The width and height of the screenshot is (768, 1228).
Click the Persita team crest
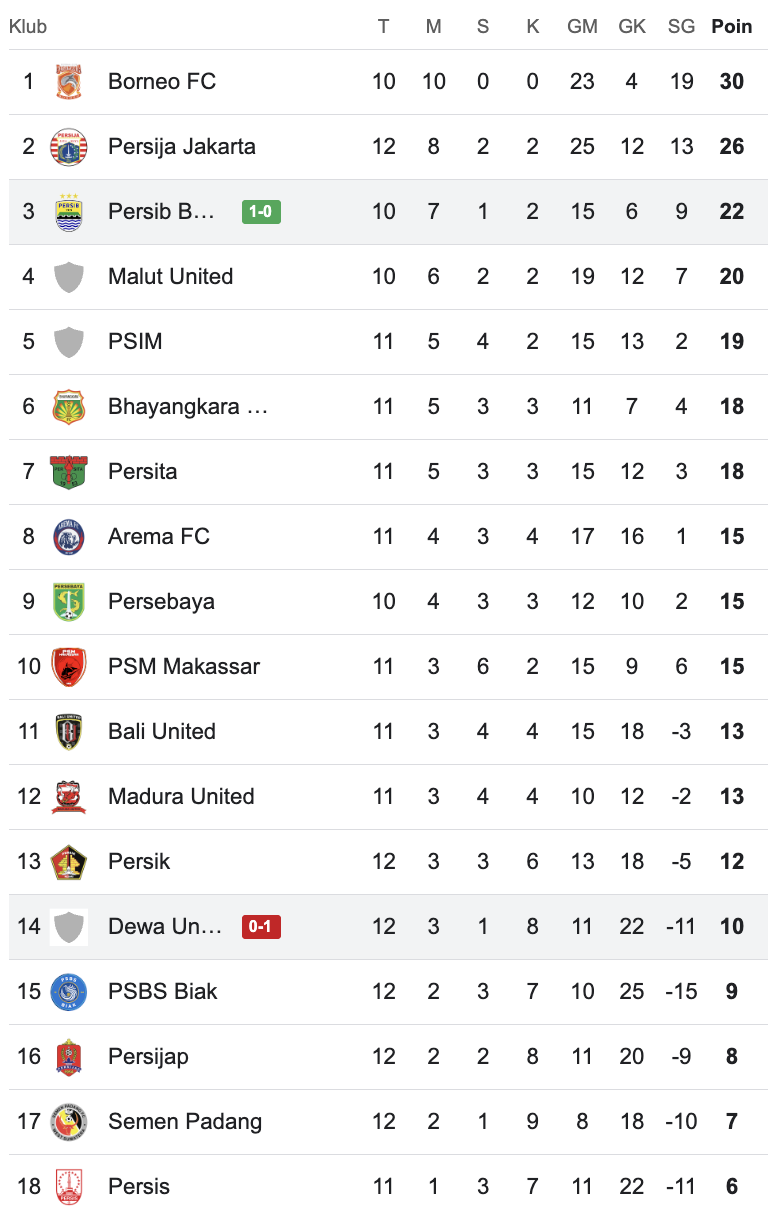click(69, 471)
